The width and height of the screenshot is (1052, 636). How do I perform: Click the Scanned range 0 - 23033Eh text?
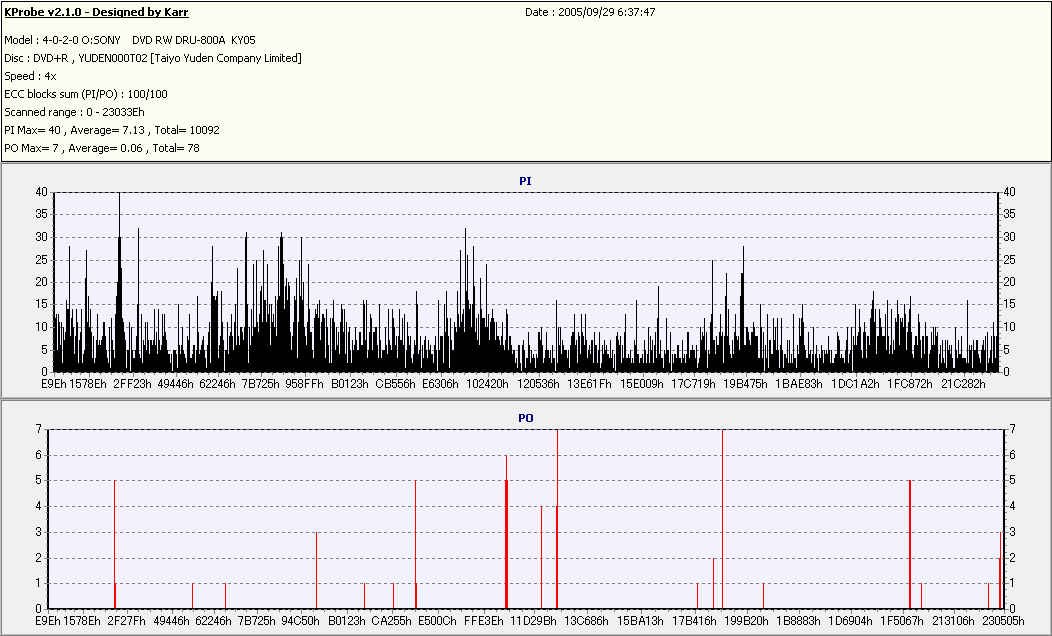pyautogui.click(x=74, y=112)
